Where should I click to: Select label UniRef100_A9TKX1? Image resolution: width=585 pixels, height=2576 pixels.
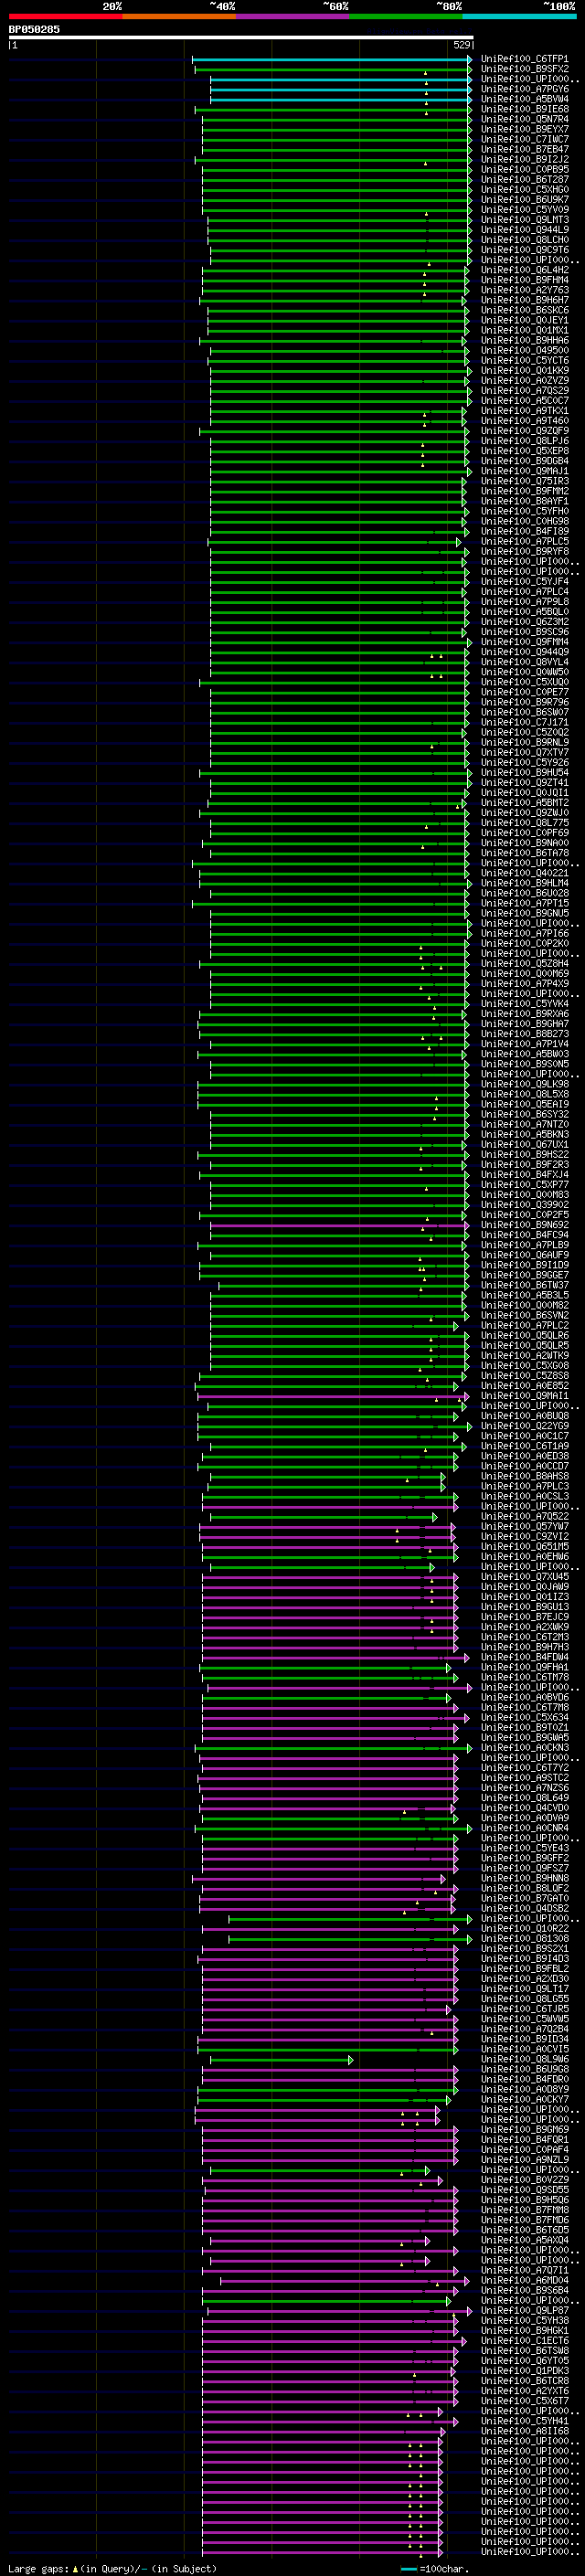(x=524, y=411)
